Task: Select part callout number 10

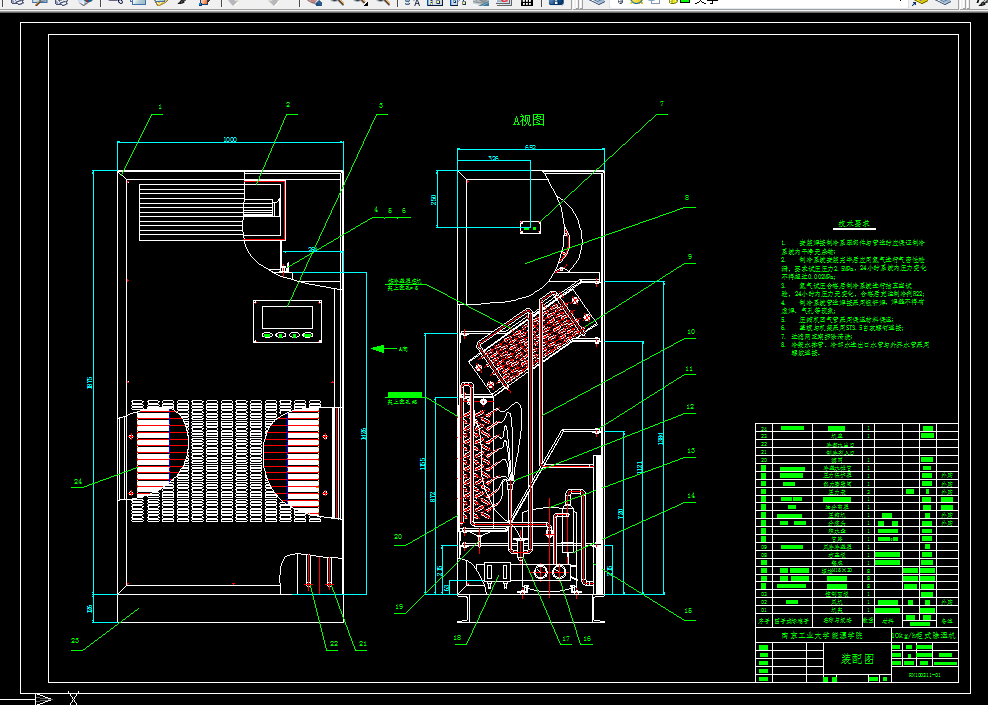Action: tap(691, 331)
